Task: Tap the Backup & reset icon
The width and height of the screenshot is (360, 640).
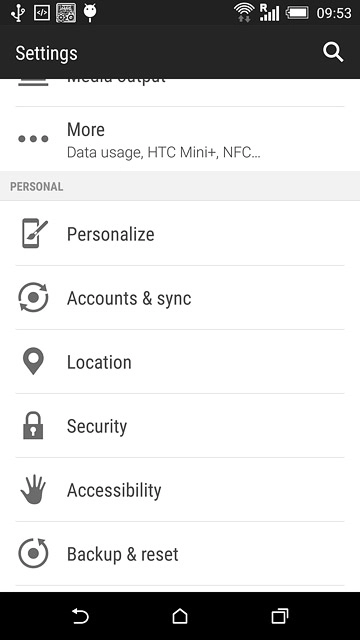Action: point(33,553)
